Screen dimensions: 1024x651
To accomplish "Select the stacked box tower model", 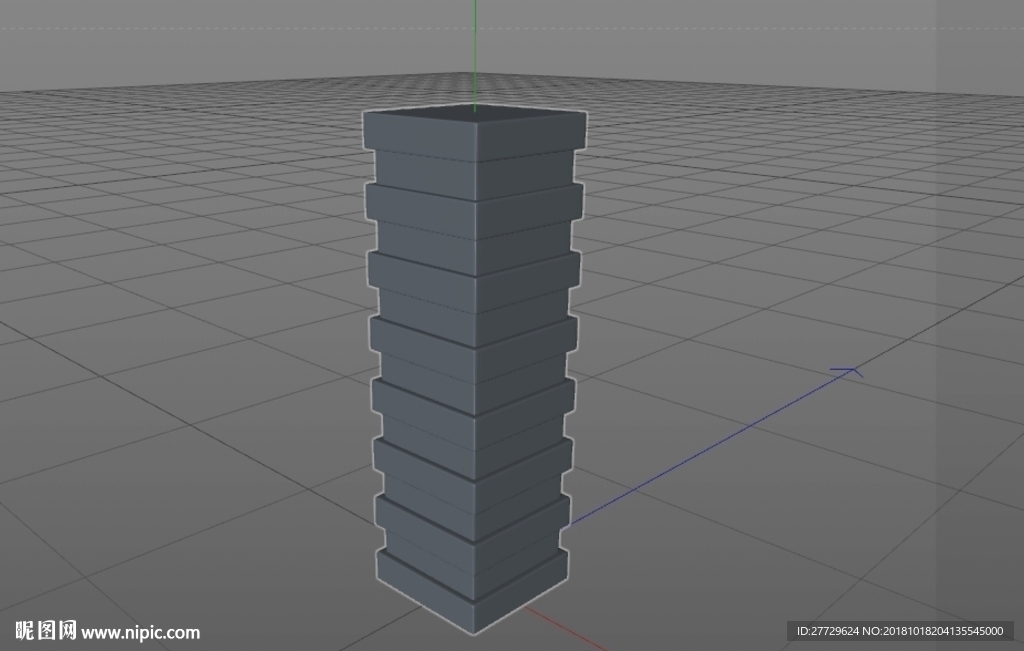I will 475,369.
